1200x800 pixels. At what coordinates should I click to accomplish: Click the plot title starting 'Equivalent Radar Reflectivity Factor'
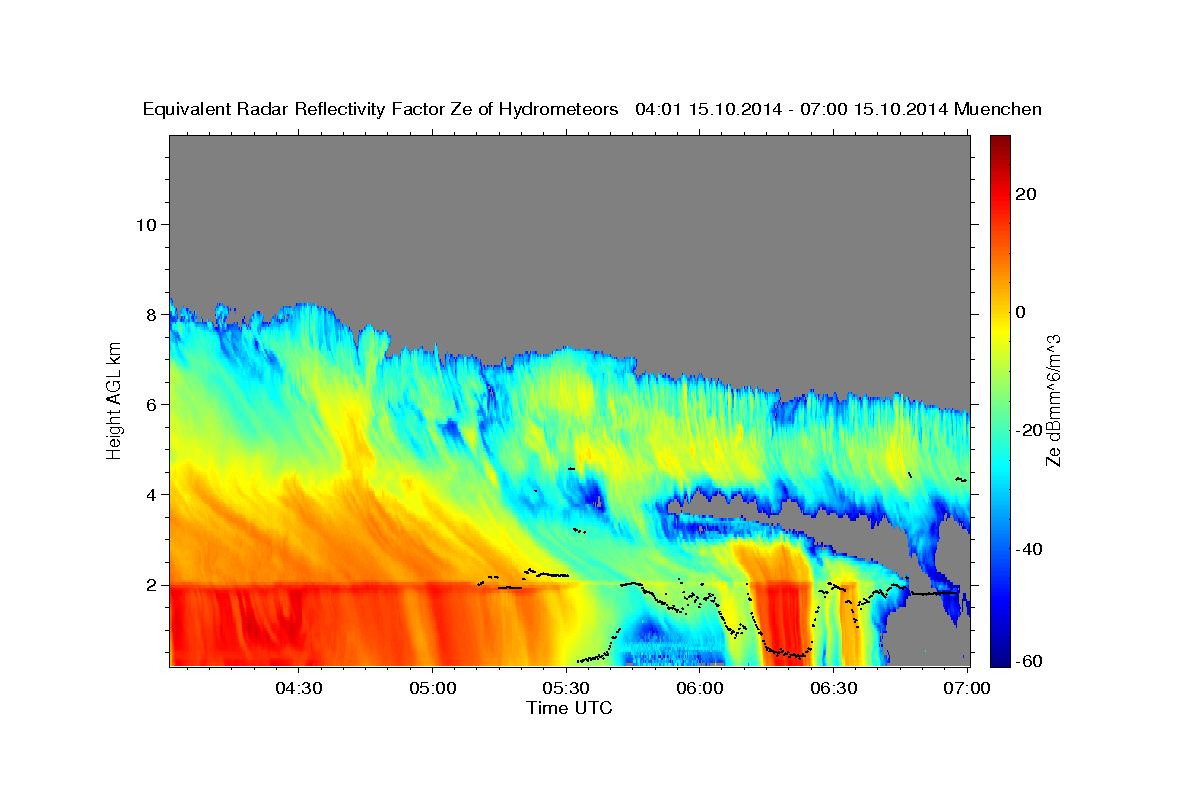592,109
